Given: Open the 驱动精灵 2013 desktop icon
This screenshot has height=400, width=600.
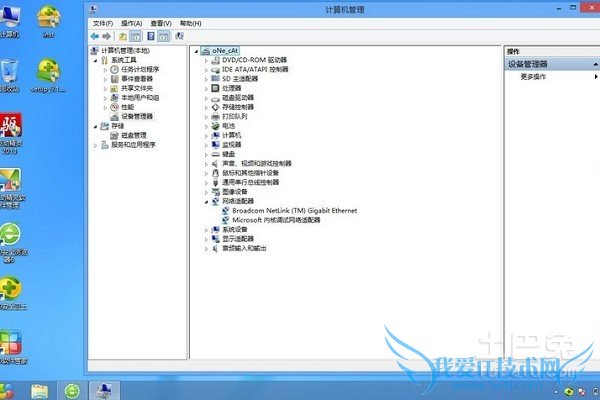Looking at the screenshot, I should click(11, 133).
